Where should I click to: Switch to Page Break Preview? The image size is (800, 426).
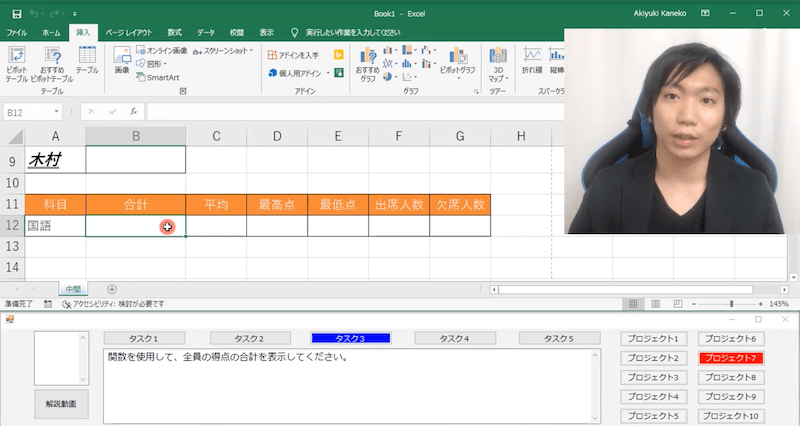[x=678, y=304]
